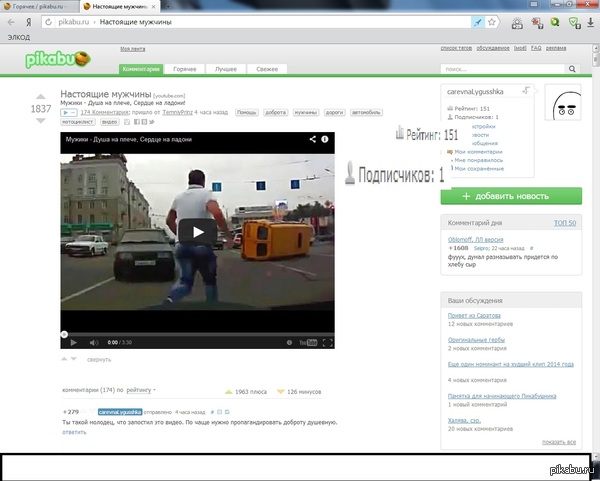Switch to the "Лучшее" tab

click(226, 70)
